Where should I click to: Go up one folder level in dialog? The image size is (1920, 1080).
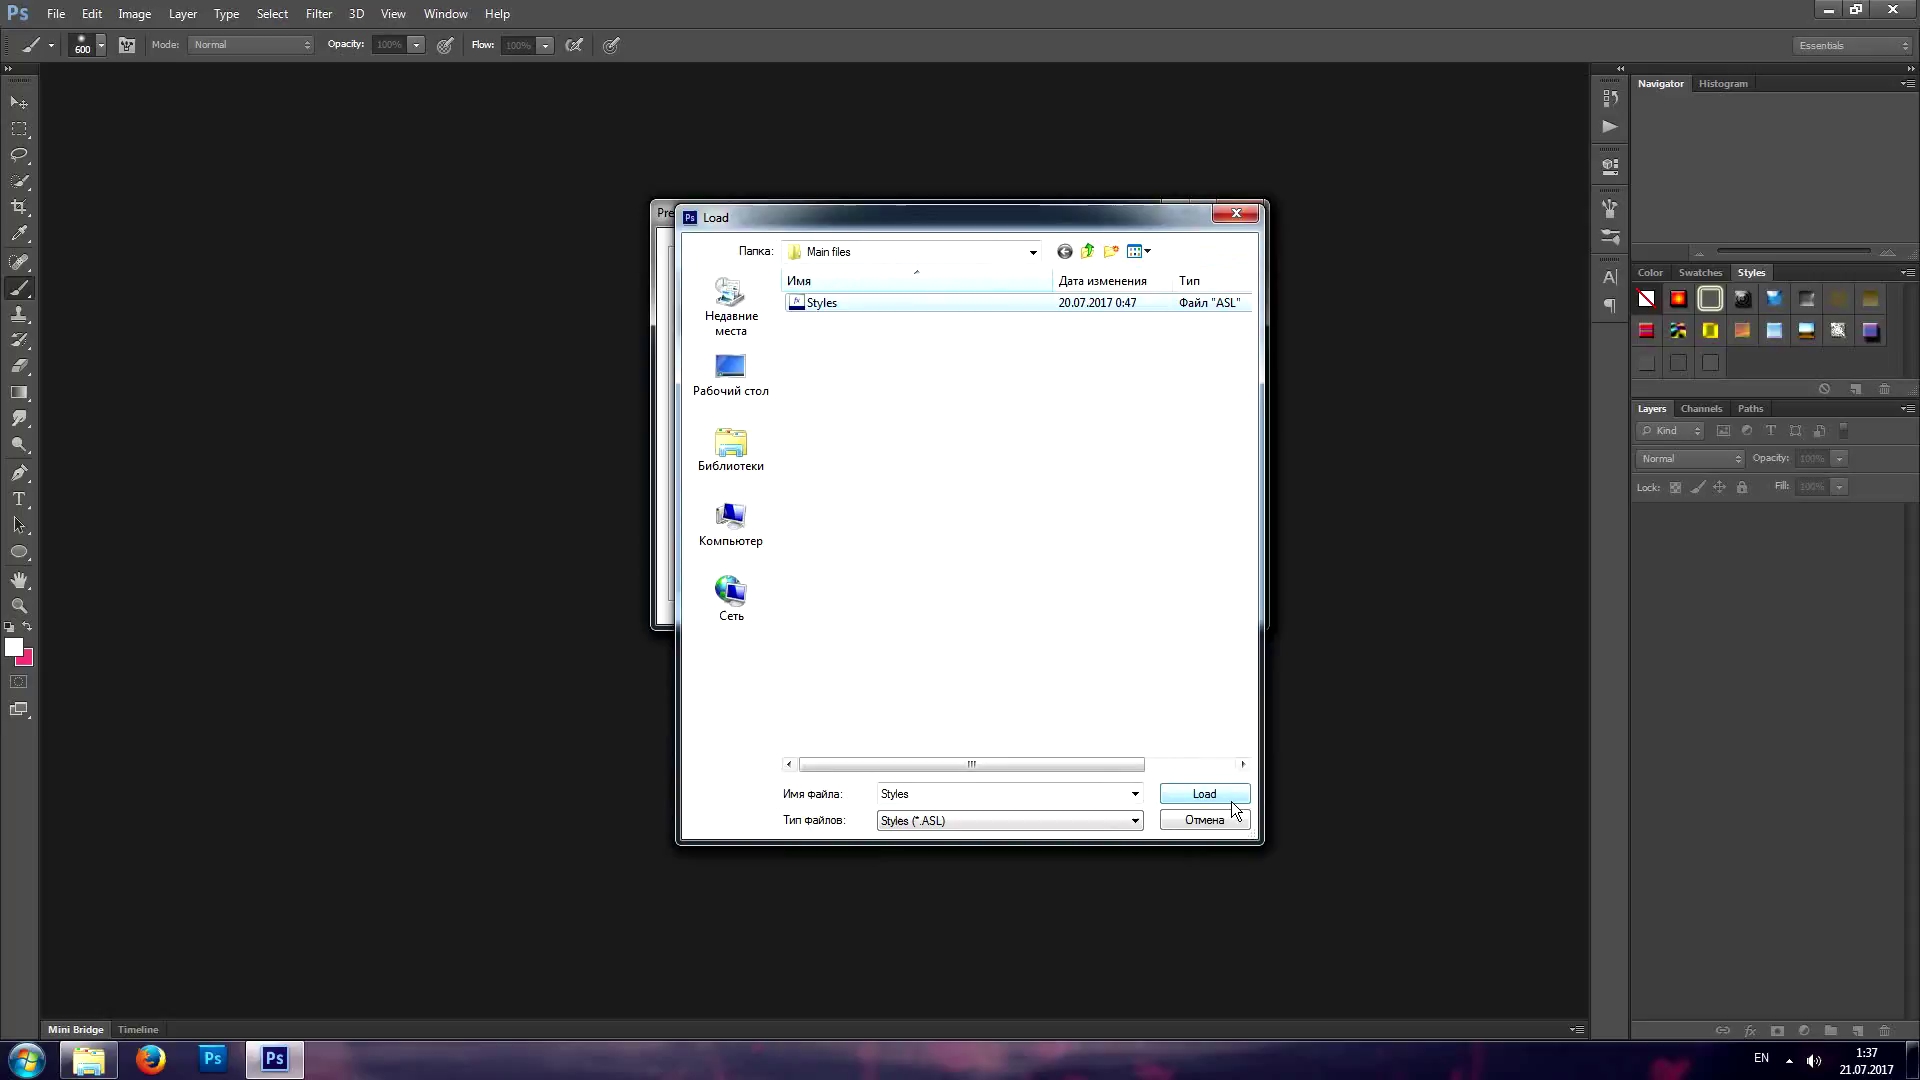tap(1087, 252)
